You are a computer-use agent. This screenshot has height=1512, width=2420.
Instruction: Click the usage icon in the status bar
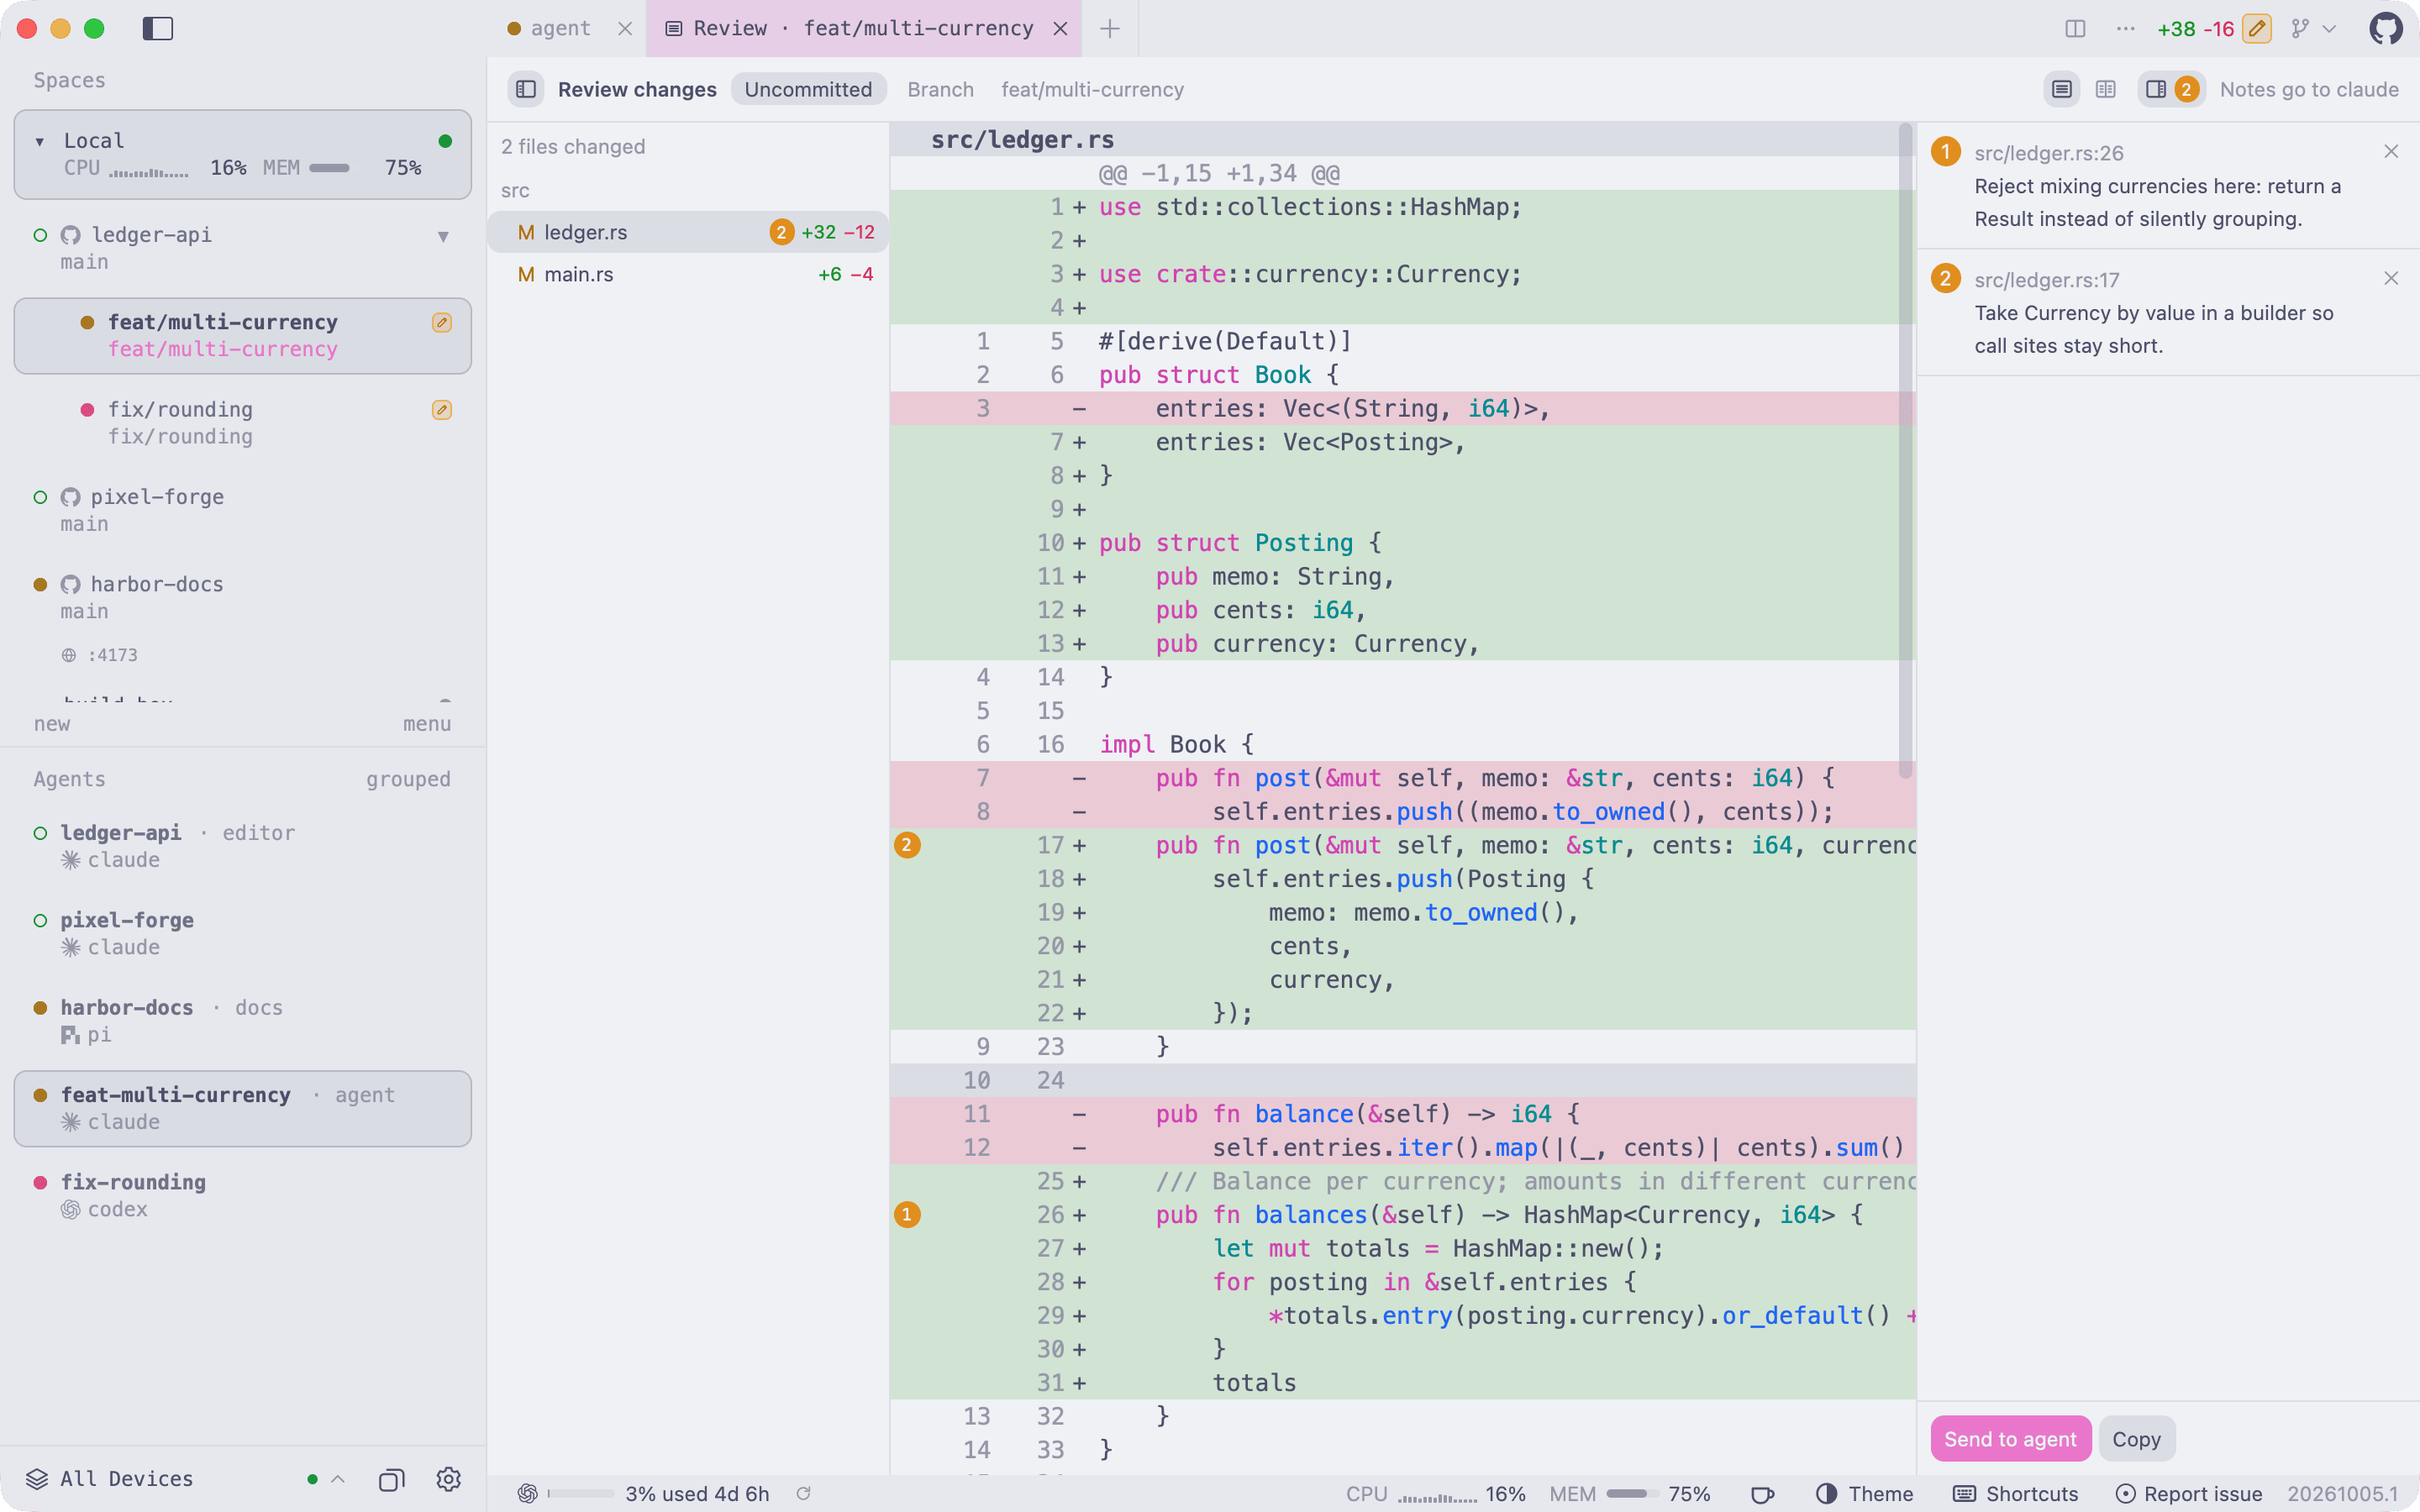527,1493
